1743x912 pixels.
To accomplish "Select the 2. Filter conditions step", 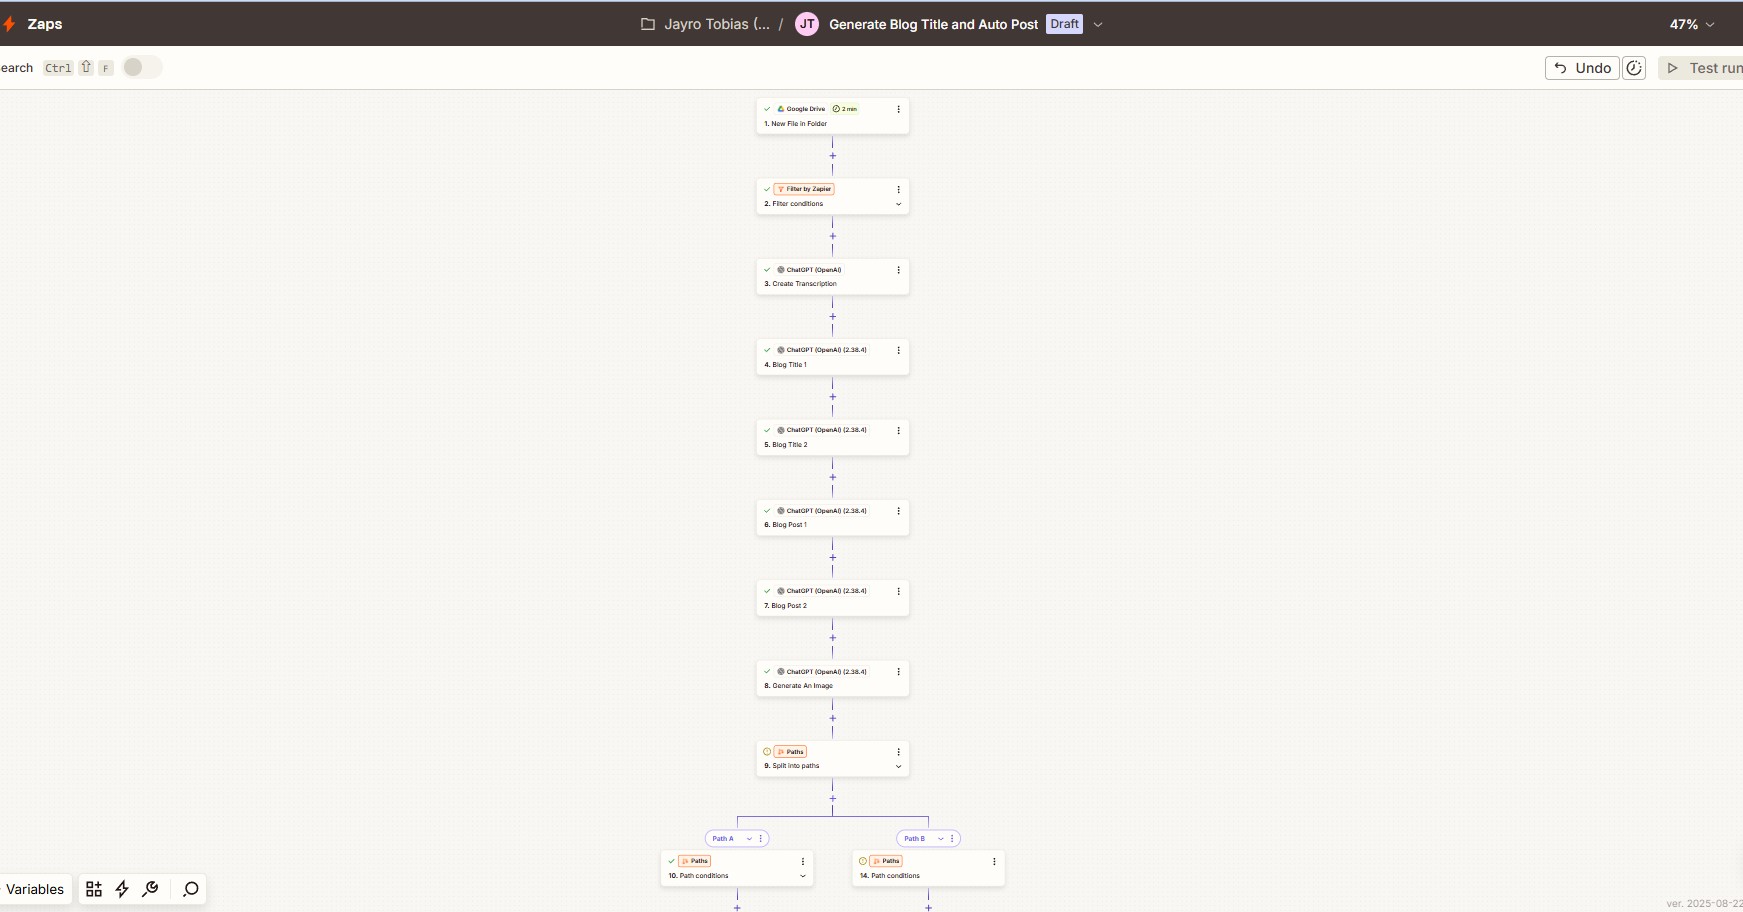I will 832,196.
